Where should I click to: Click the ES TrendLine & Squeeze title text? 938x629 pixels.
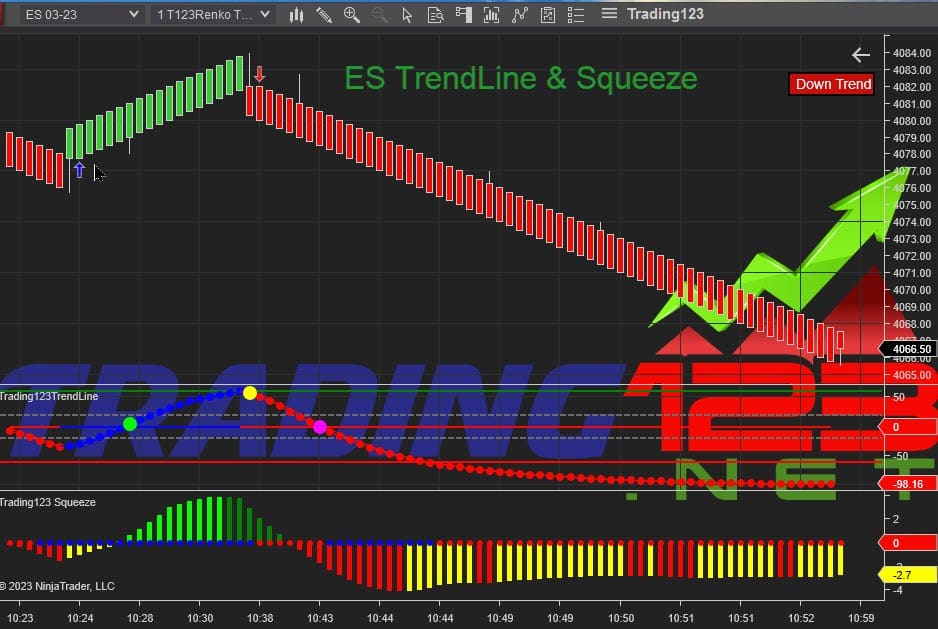pos(521,78)
